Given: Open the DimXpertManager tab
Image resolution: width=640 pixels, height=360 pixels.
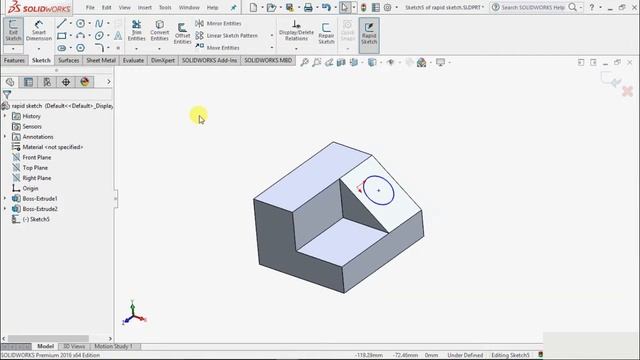Looking at the screenshot, I should pyautogui.click(x=66, y=82).
